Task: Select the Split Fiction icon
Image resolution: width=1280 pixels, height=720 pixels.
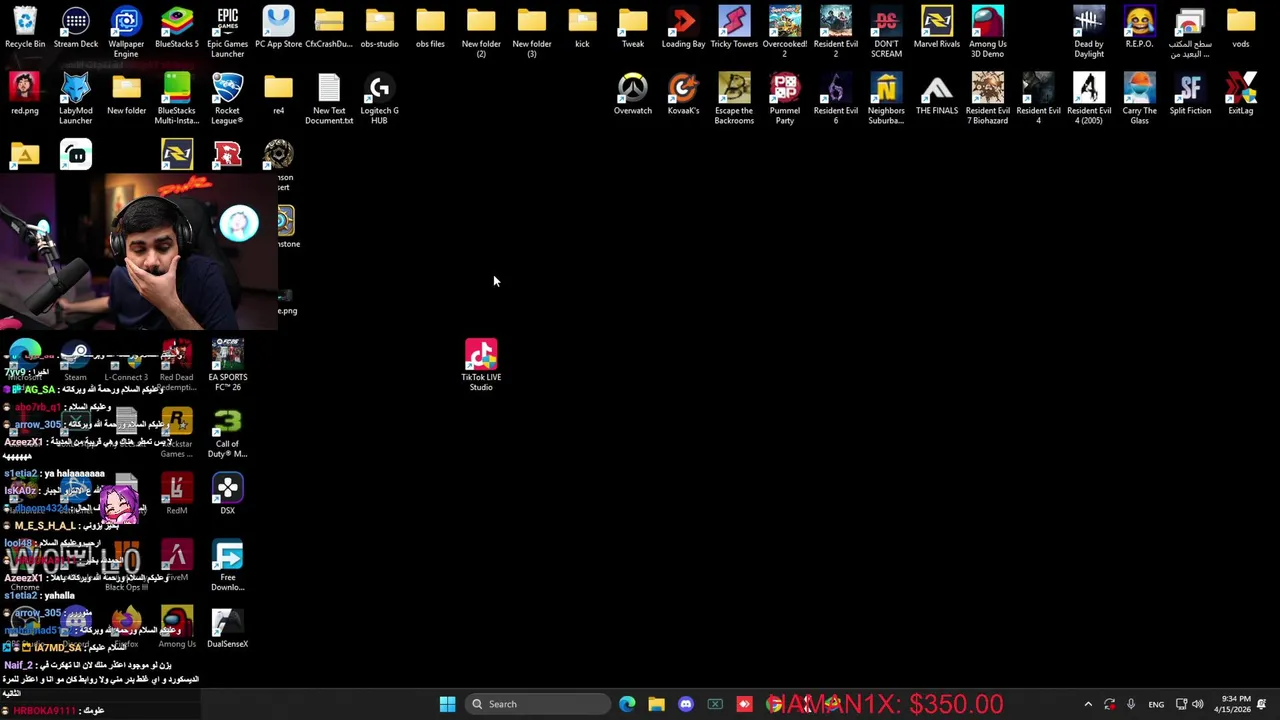Action: click(1190, 94)
